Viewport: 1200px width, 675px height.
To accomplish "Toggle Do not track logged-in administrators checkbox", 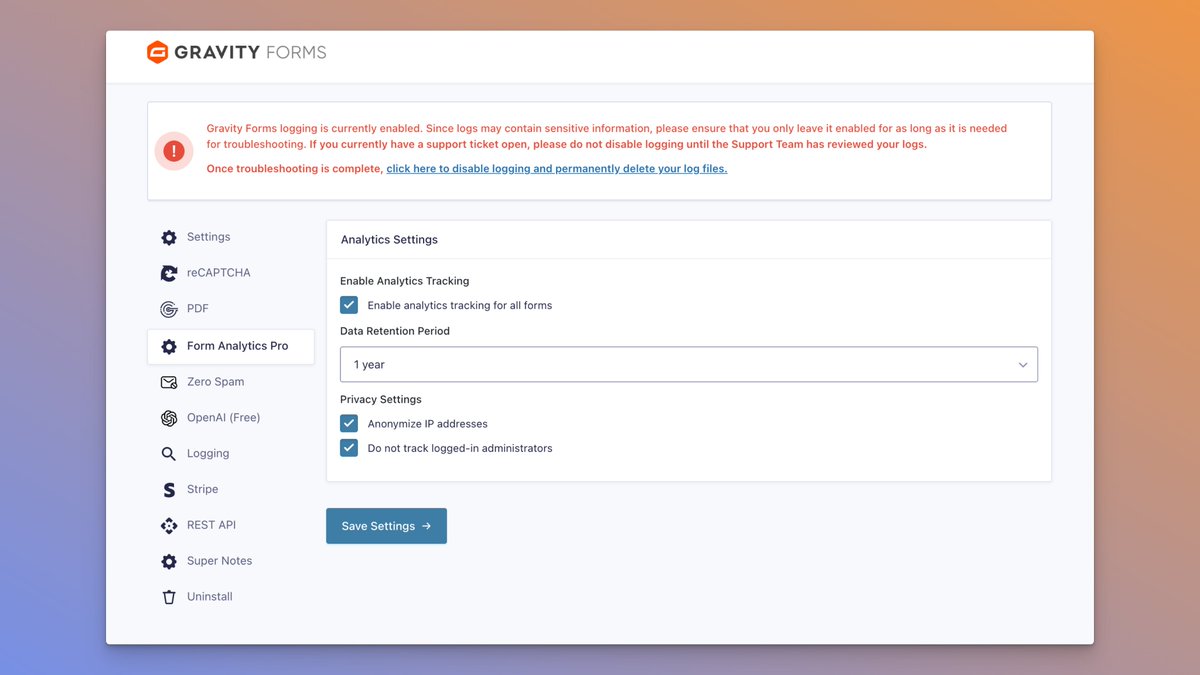I will (349, 448).
